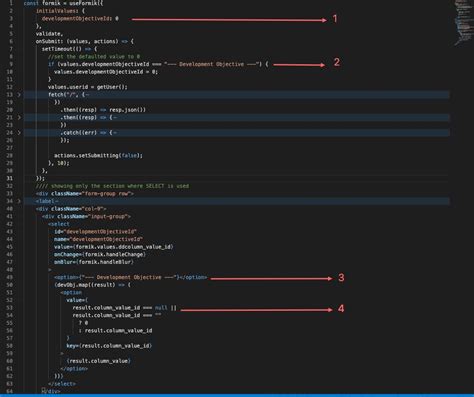Expand the folded .catch((err) block on line 24
474x397 pixels.
click(19, 133)
